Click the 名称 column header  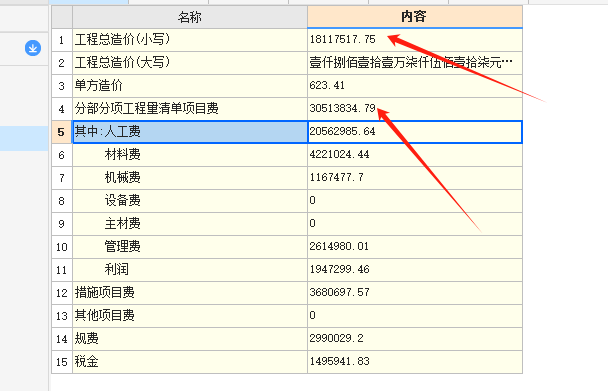(x=190, y=17)
